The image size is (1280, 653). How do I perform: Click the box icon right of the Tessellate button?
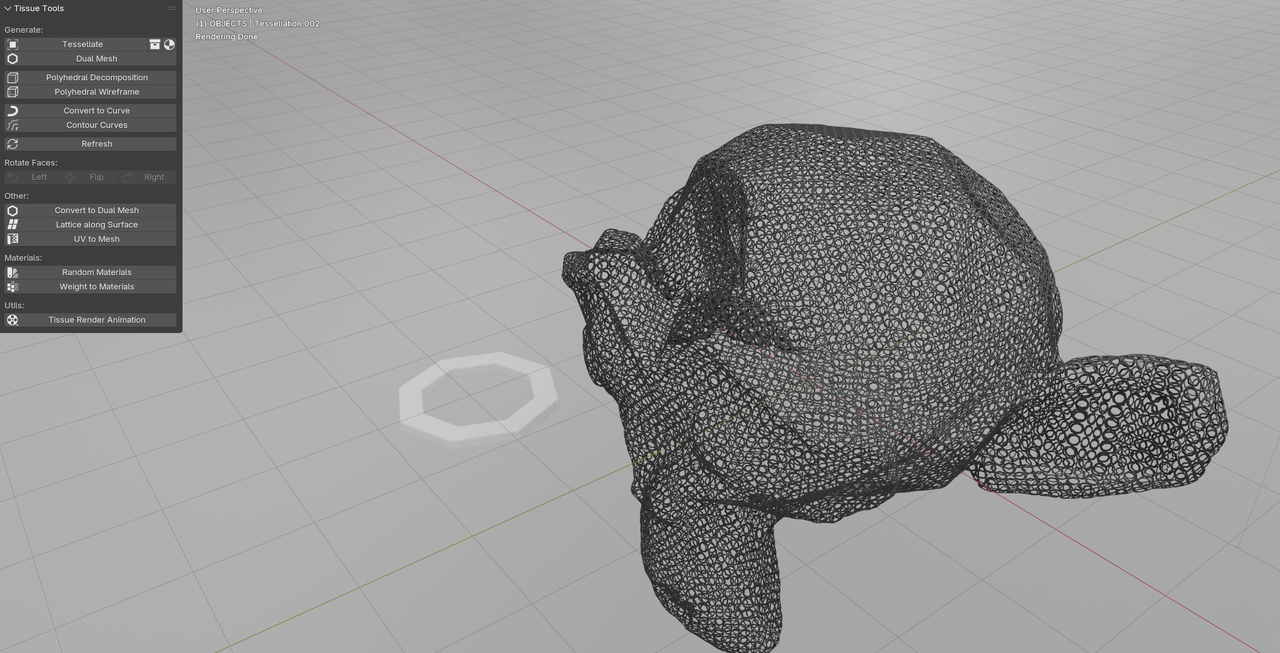point(154,44)
